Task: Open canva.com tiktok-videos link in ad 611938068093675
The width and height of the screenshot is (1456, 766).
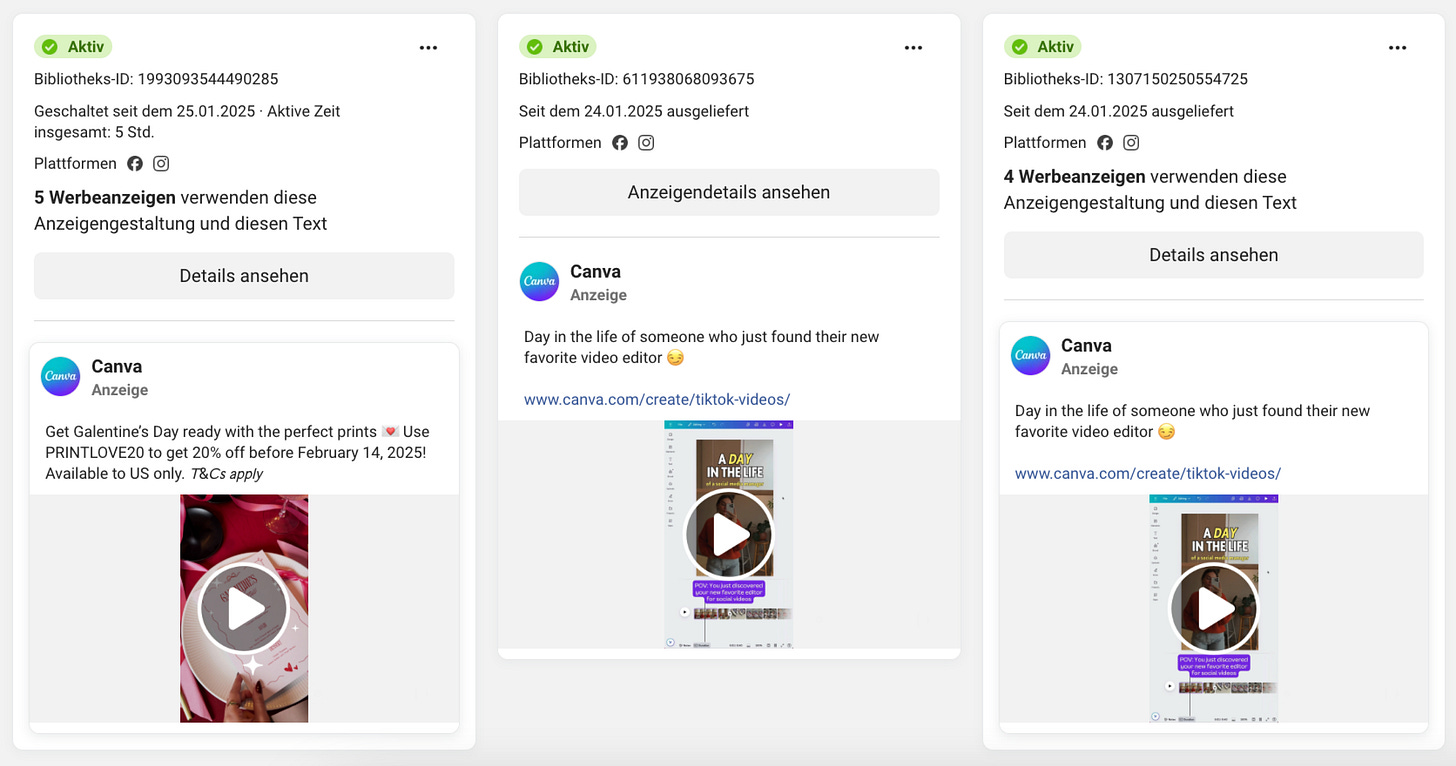Action: click(657, 400)
